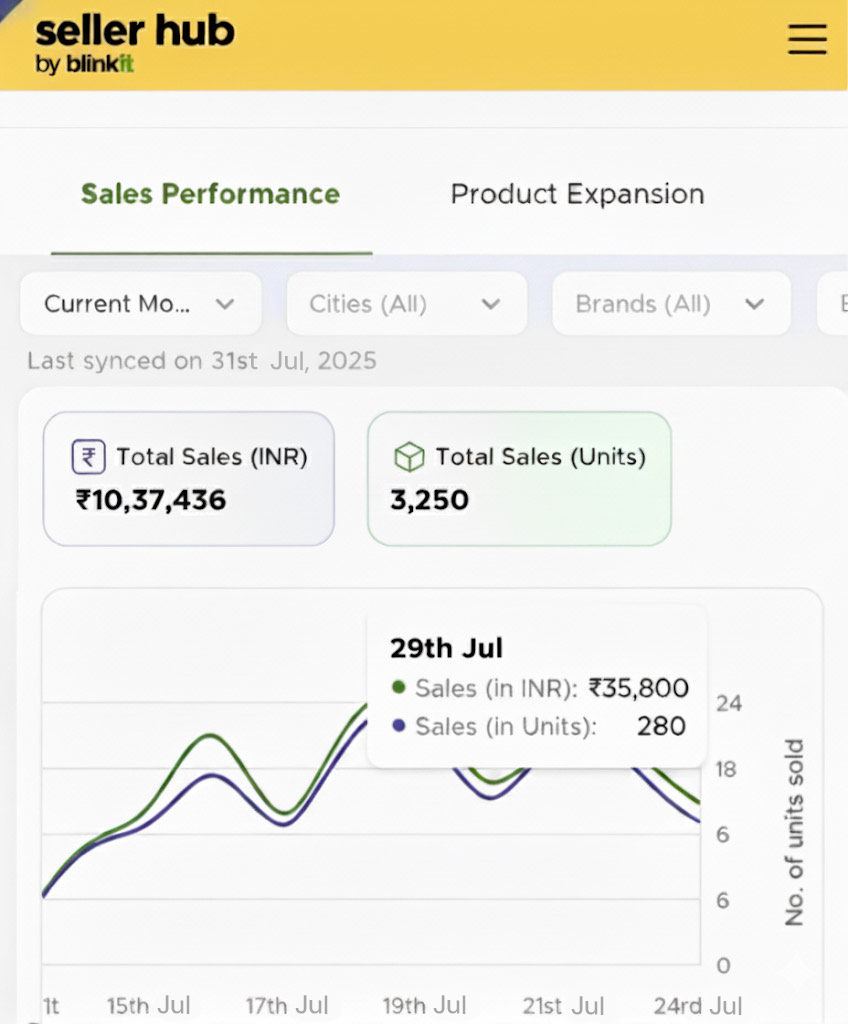Click the No. of units sold axis title

(x=795, y=832)
